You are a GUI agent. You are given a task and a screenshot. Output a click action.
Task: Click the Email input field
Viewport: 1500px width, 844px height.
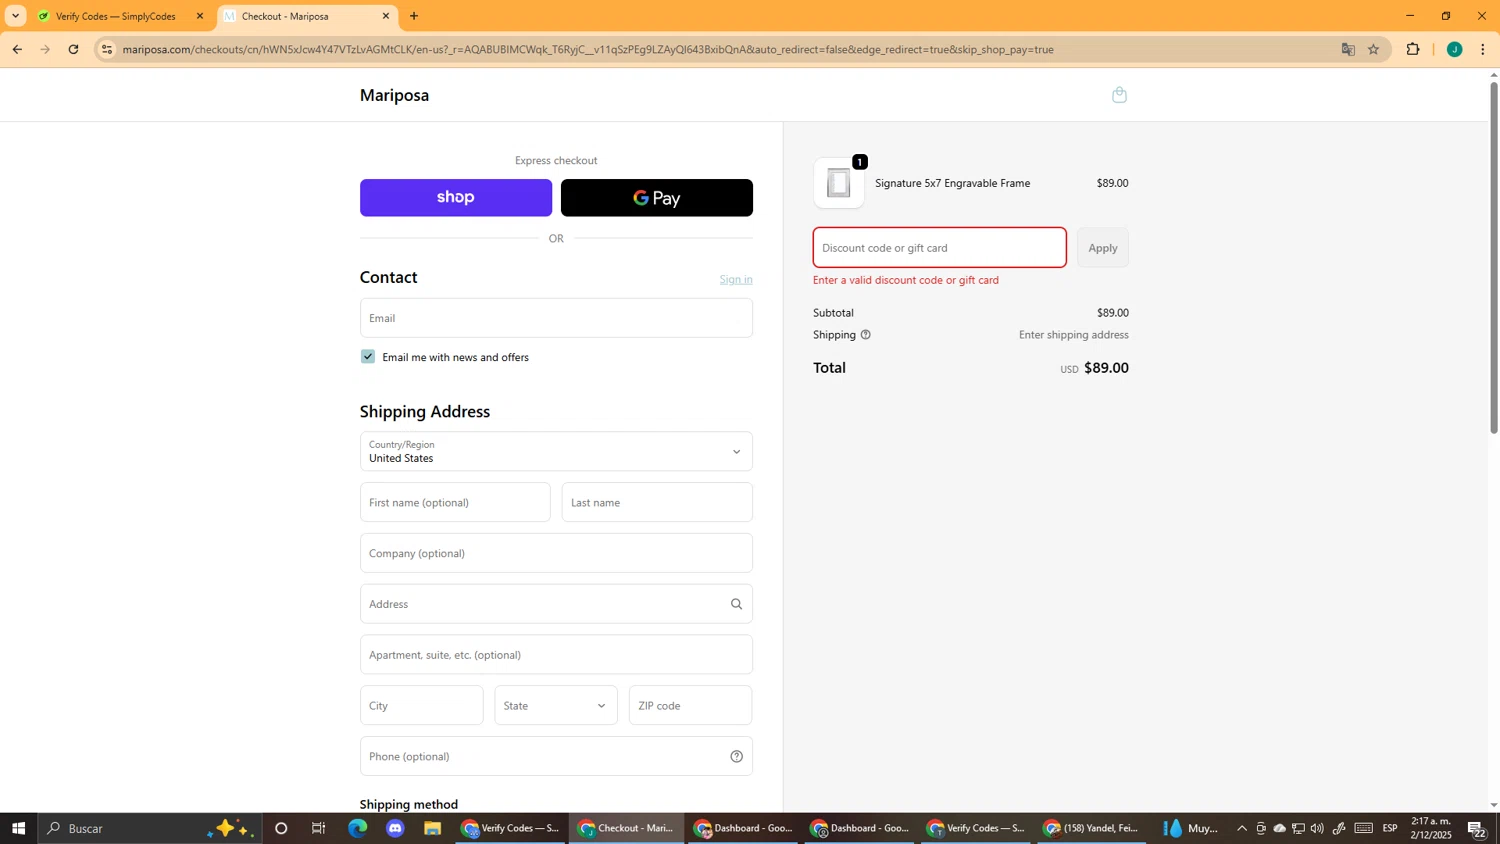[x=556, y=318]
